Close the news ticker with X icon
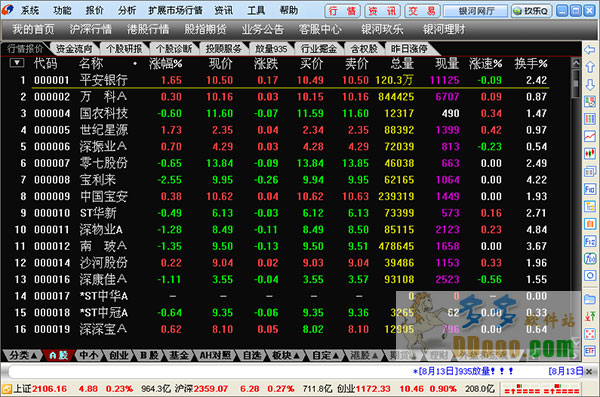 click(589, 371)
